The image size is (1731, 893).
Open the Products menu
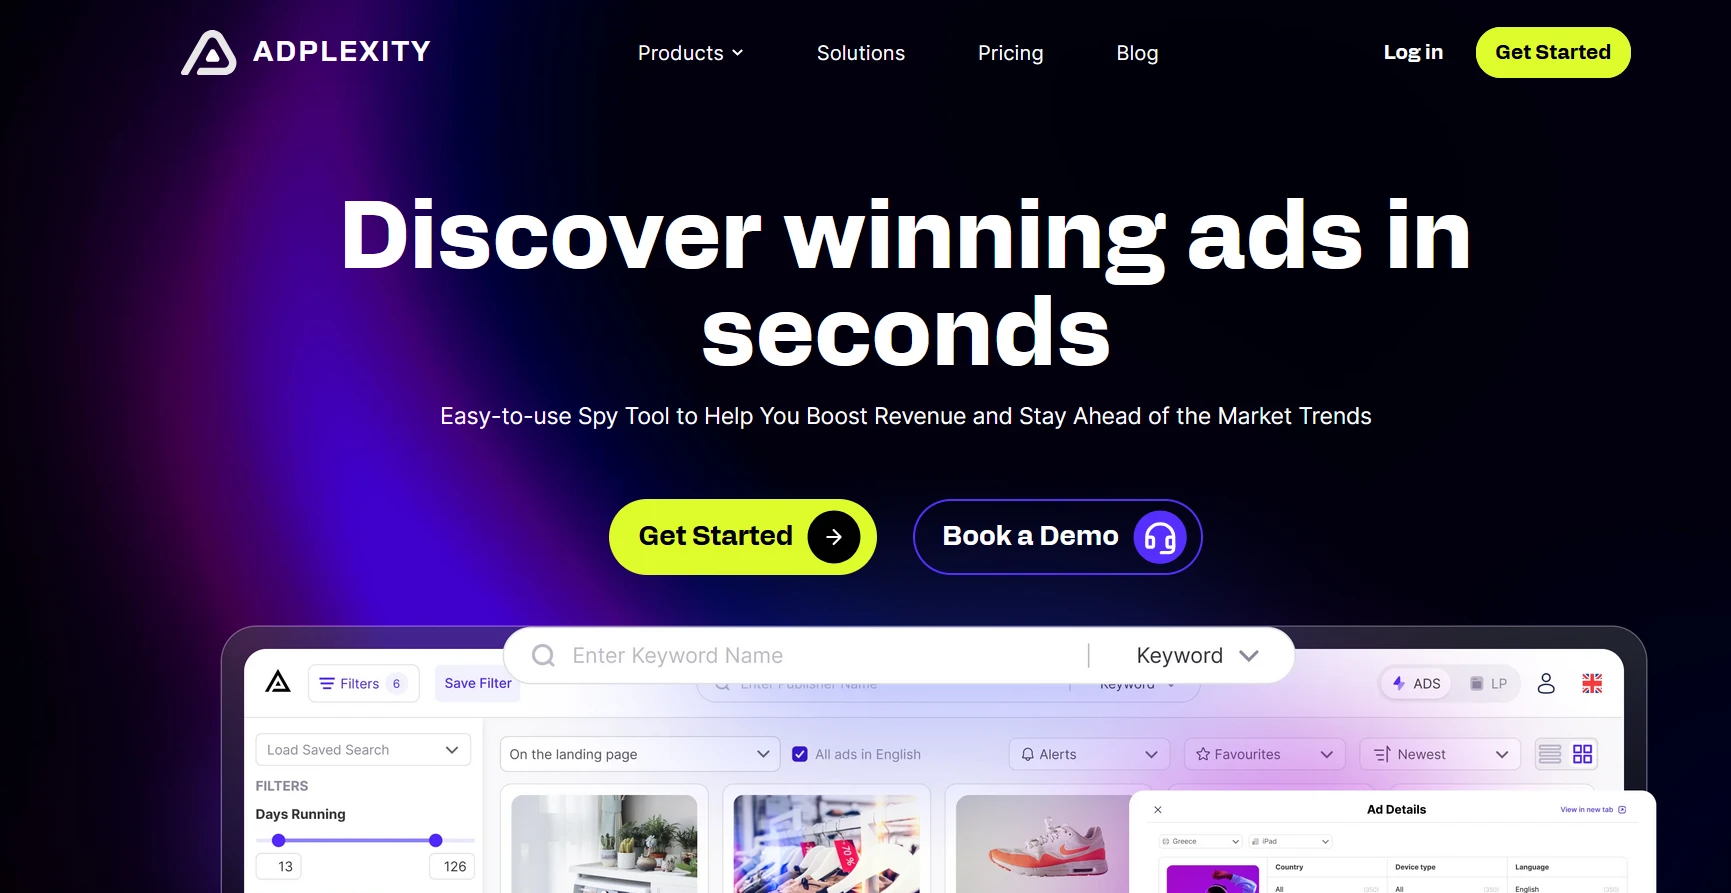pyautogui.click(x=690, y=53)
